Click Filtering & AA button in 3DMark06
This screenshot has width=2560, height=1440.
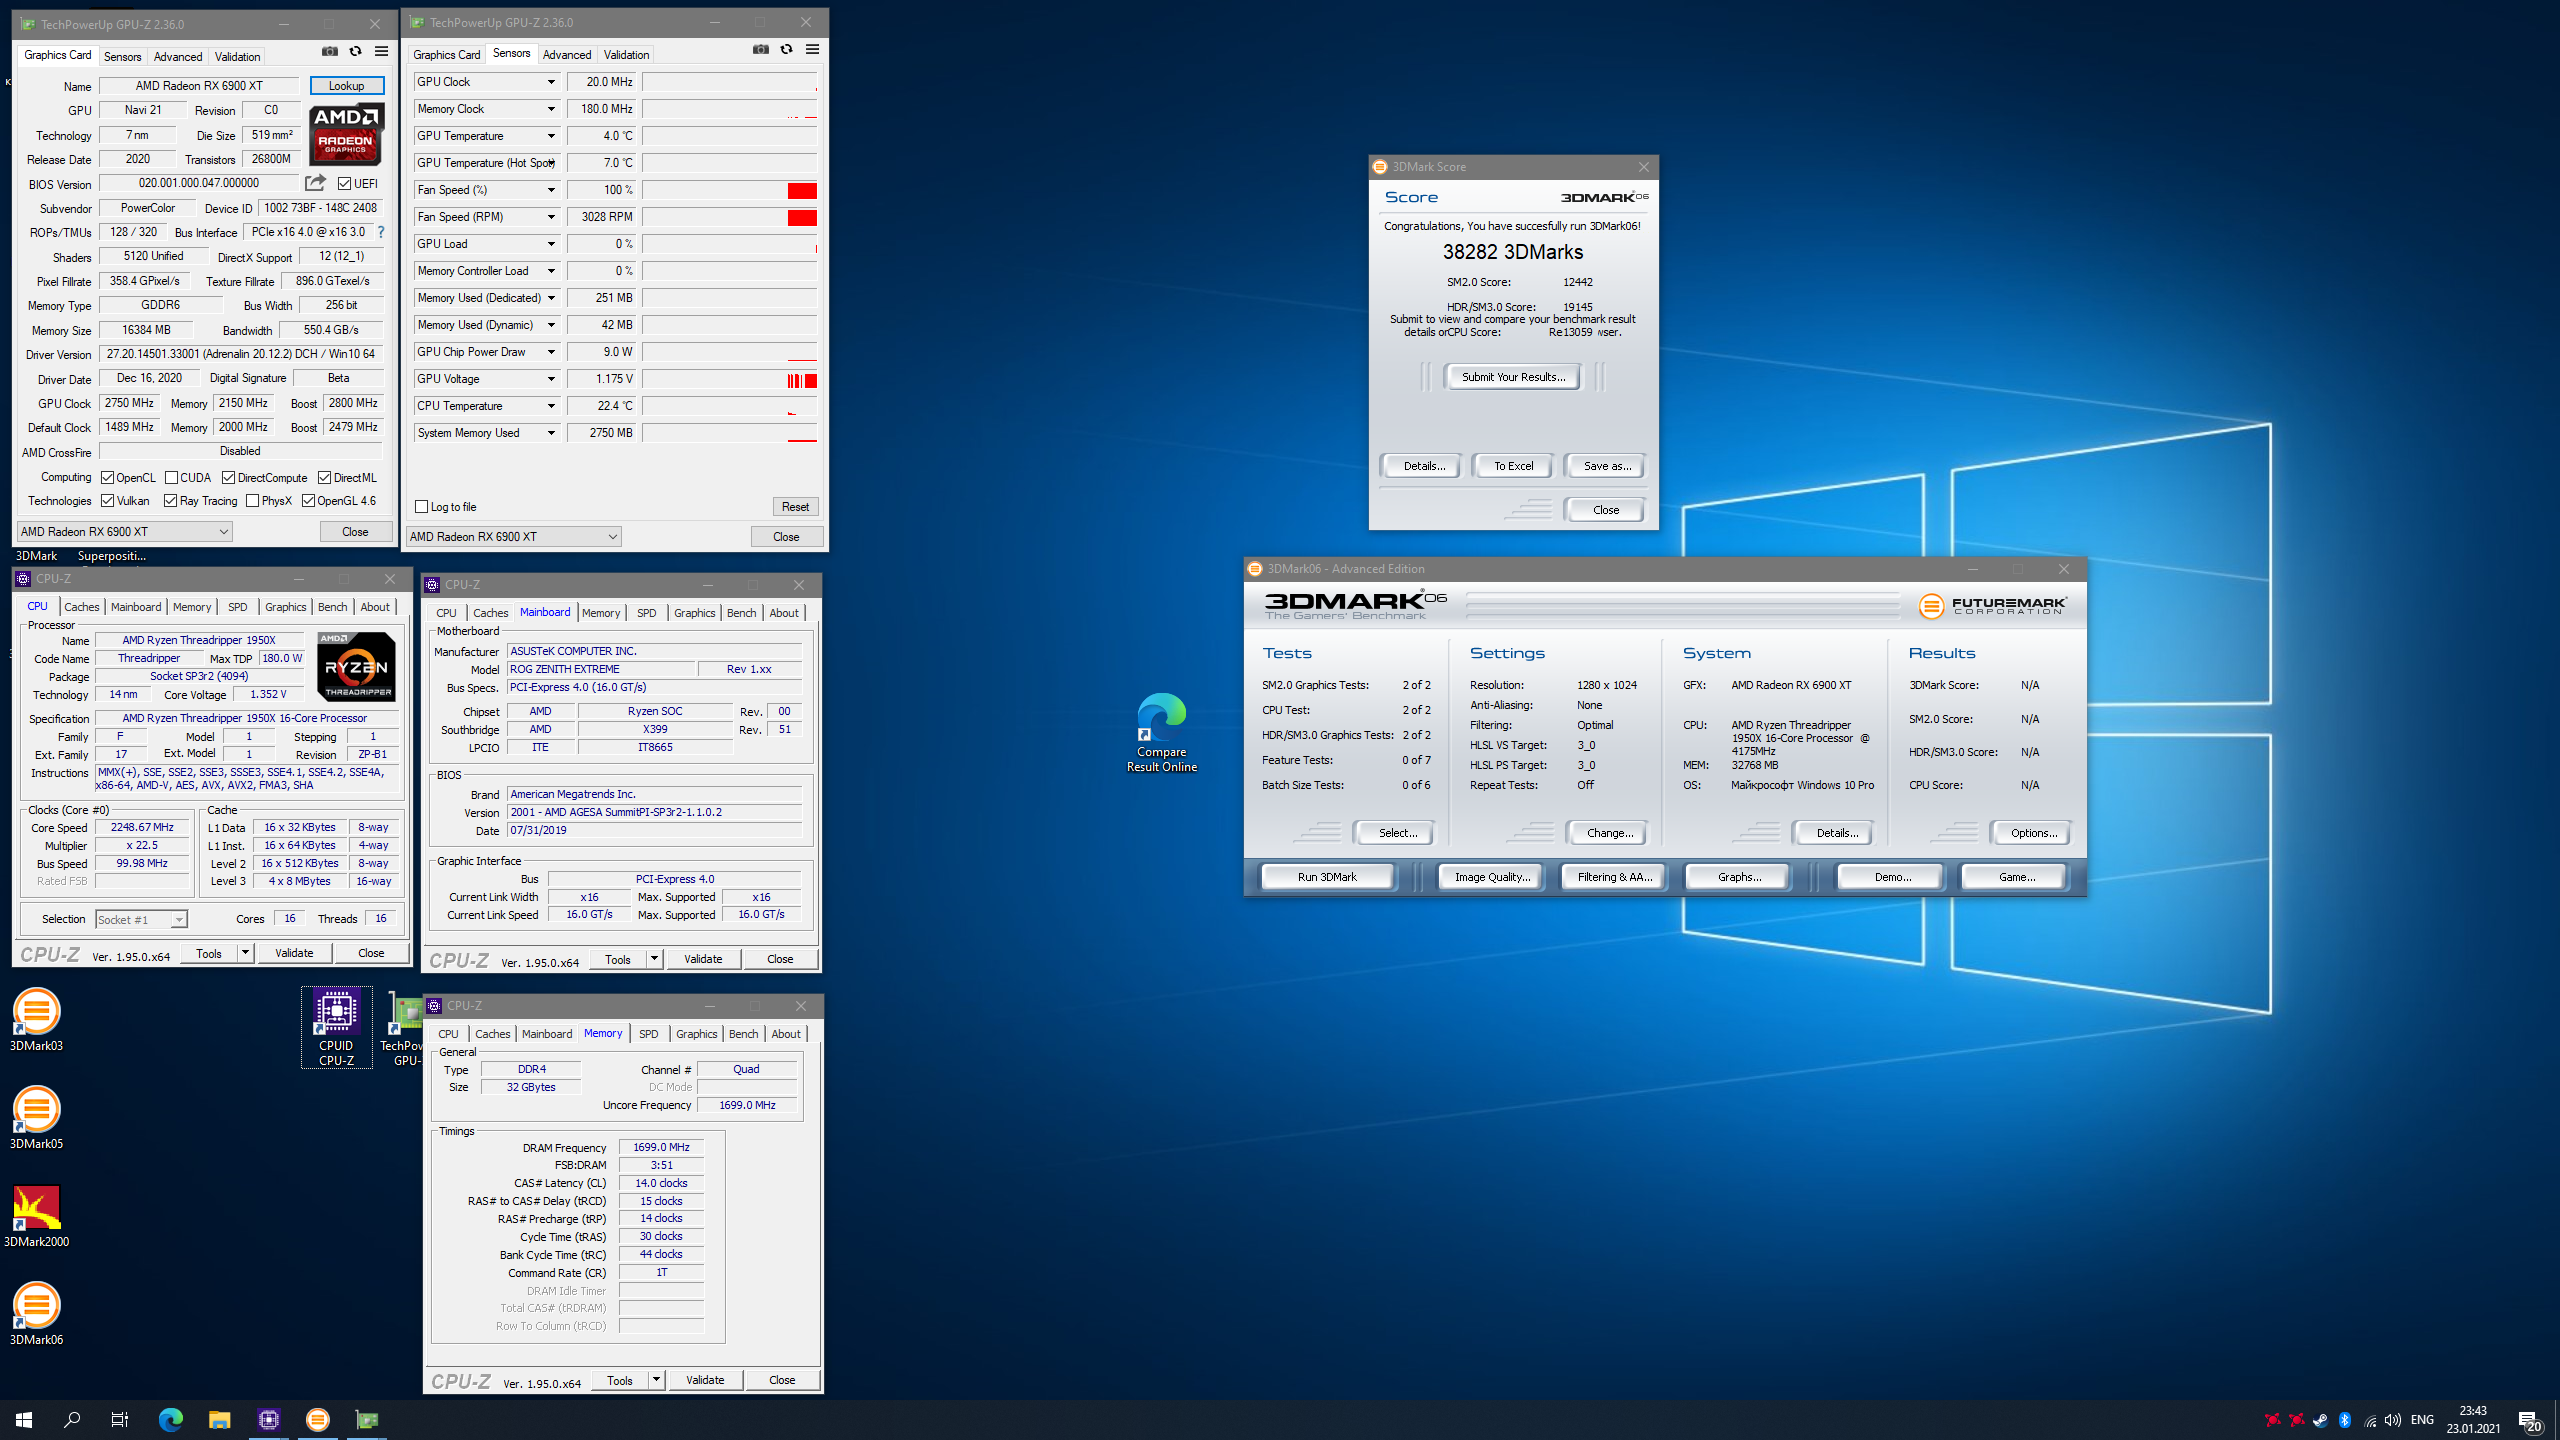(x=1614, y=877)
